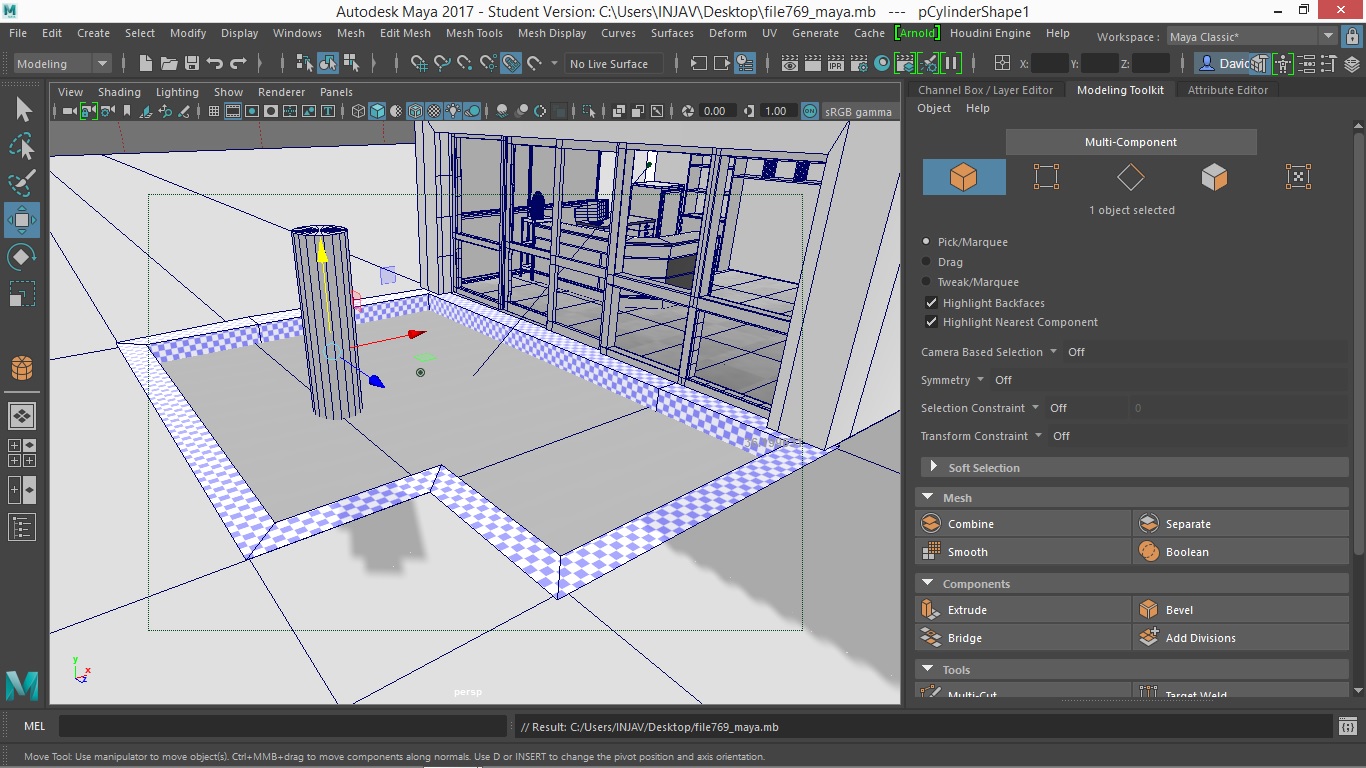Switch to Channel Box / Layer Editor tab
The height and width of the screenshot is (768, 1366).
coord(986,90)
